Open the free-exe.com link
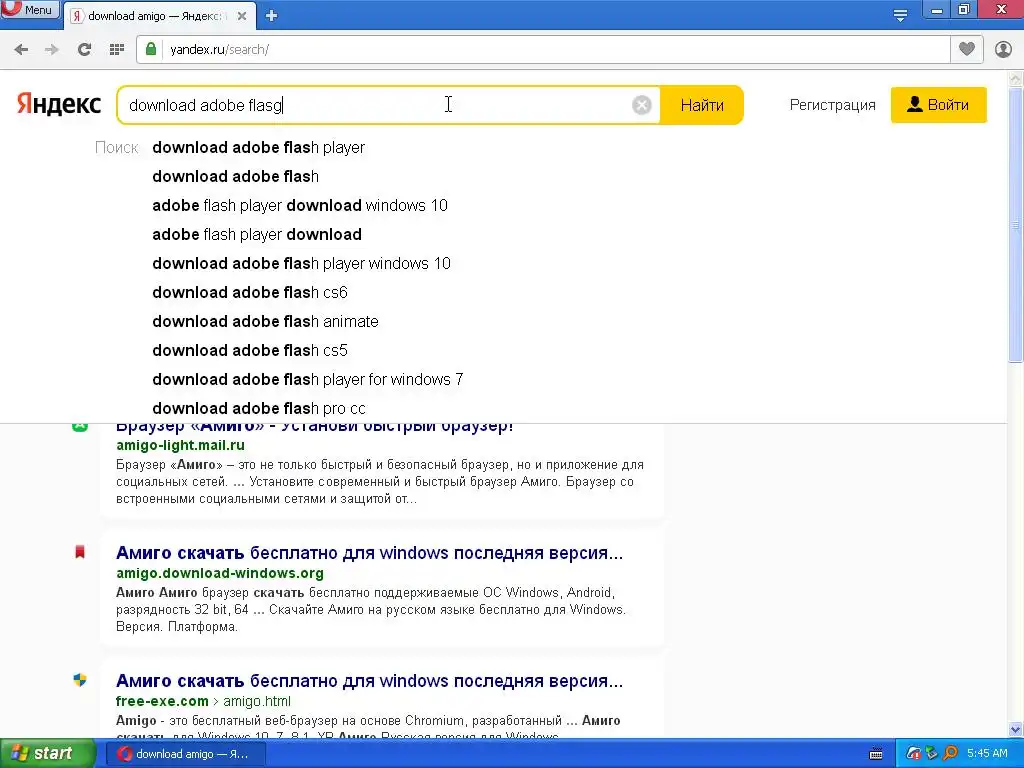Viewport: 1024px width, 768px height. point(162,701)
